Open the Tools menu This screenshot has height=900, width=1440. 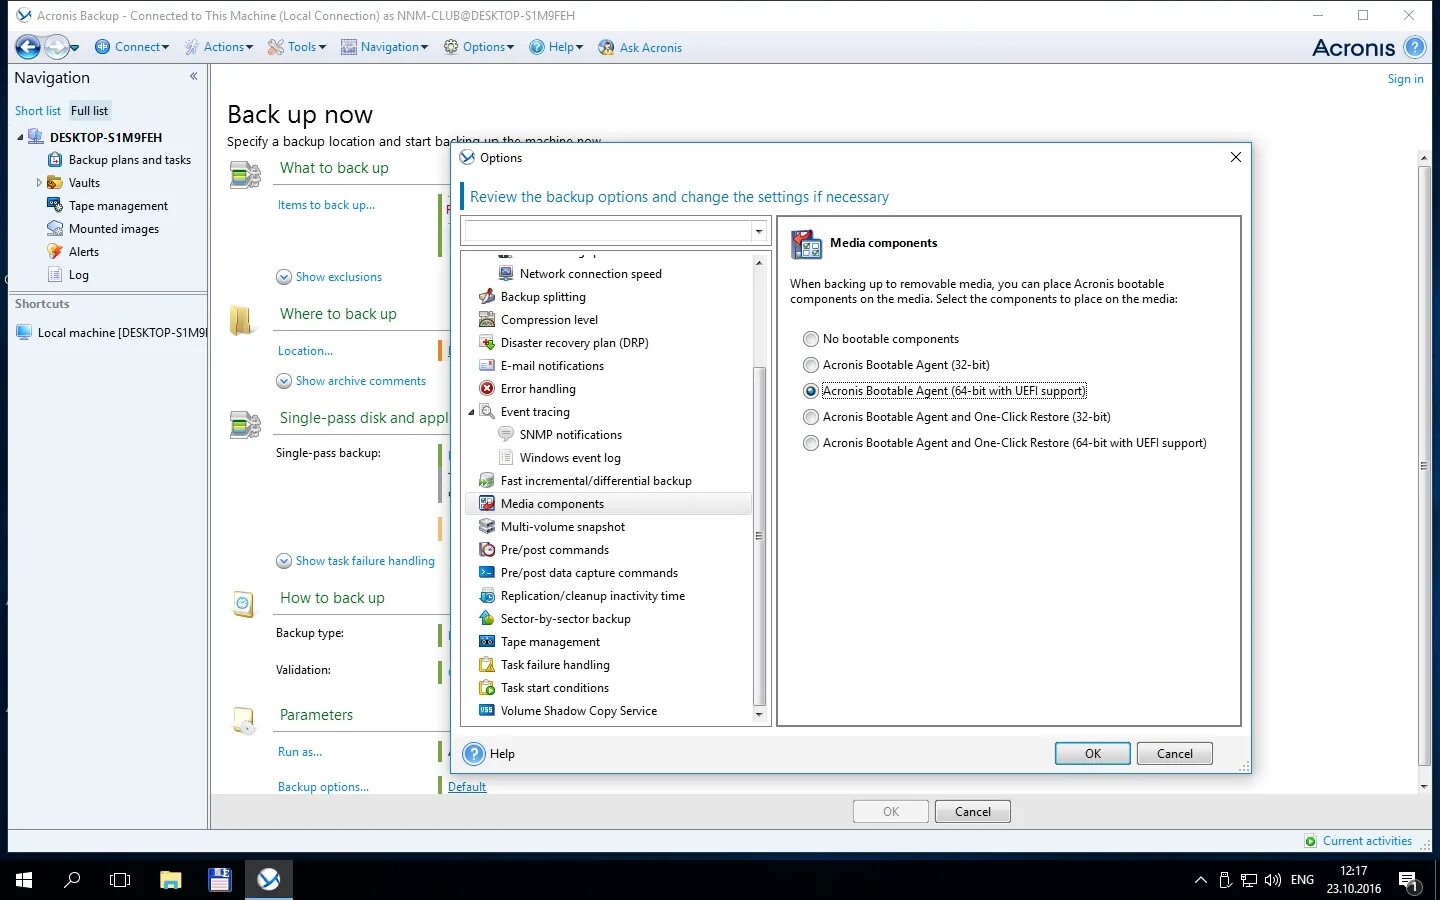297,47
